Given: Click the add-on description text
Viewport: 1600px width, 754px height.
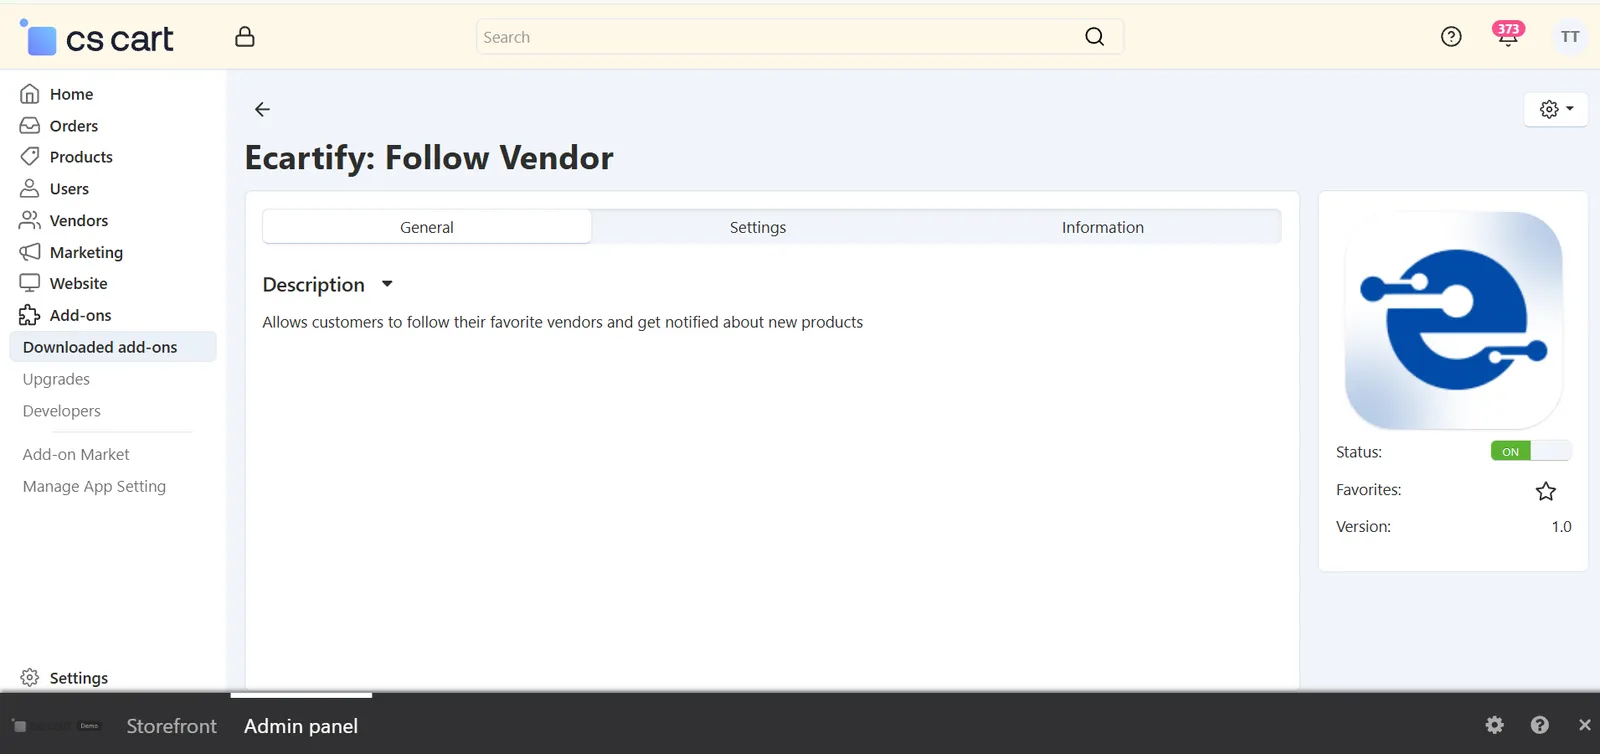Looking at the screenshot, I should (563, 322).
